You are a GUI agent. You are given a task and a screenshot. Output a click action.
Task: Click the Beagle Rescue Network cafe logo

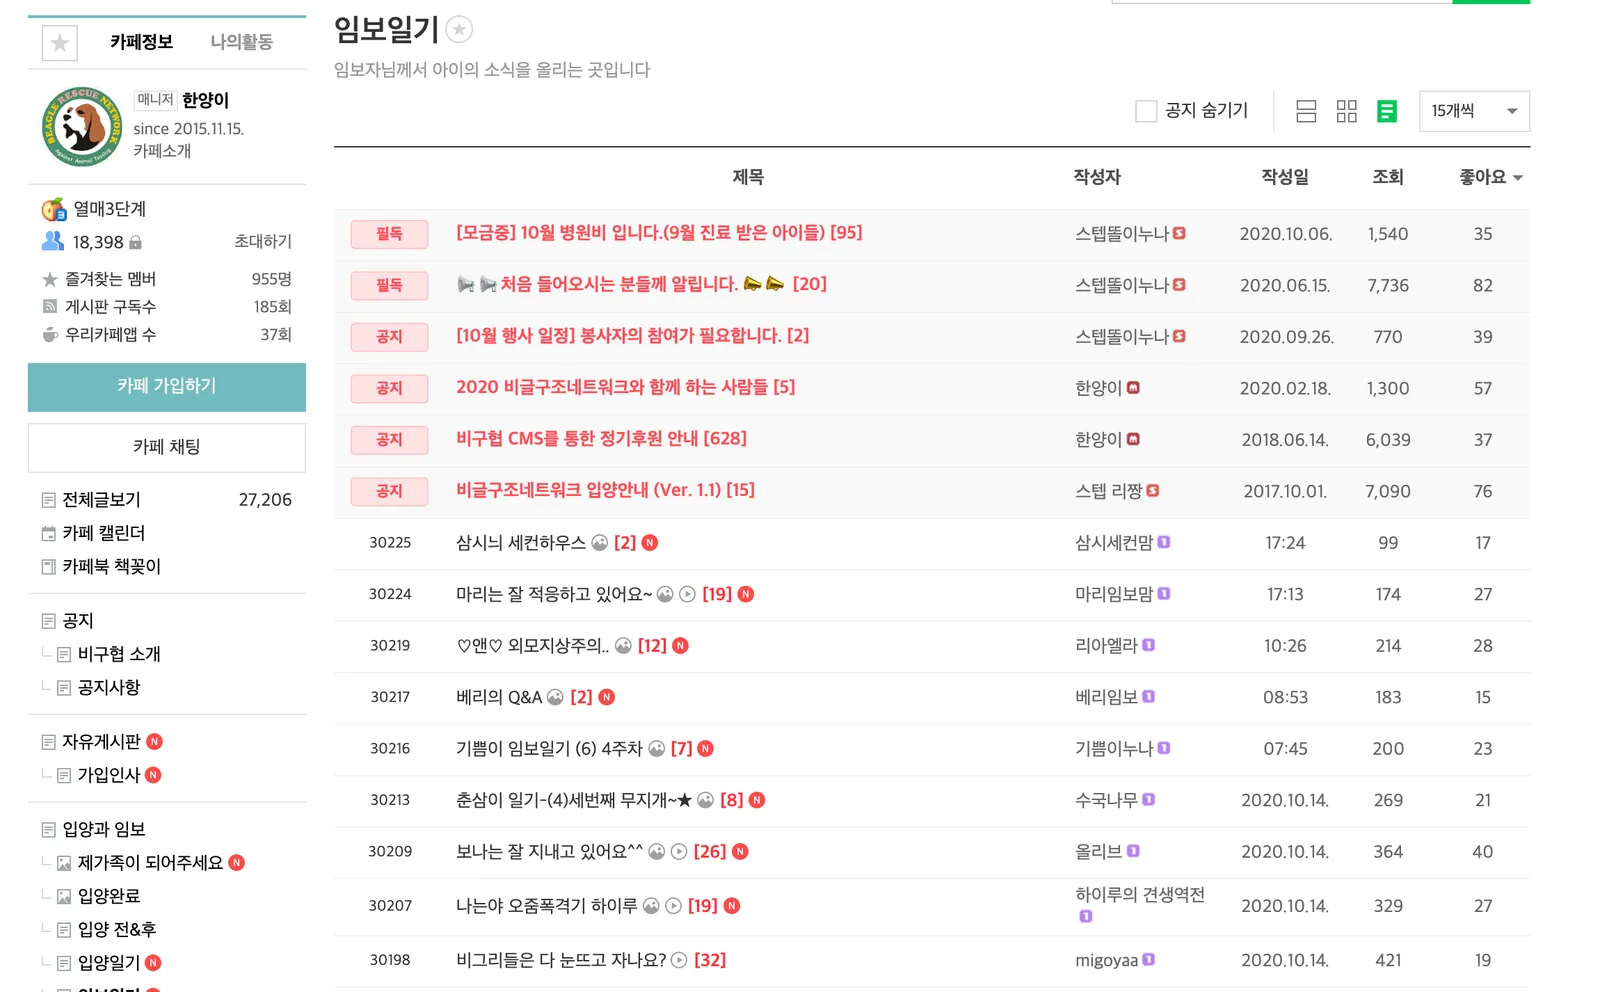point(82,127)
